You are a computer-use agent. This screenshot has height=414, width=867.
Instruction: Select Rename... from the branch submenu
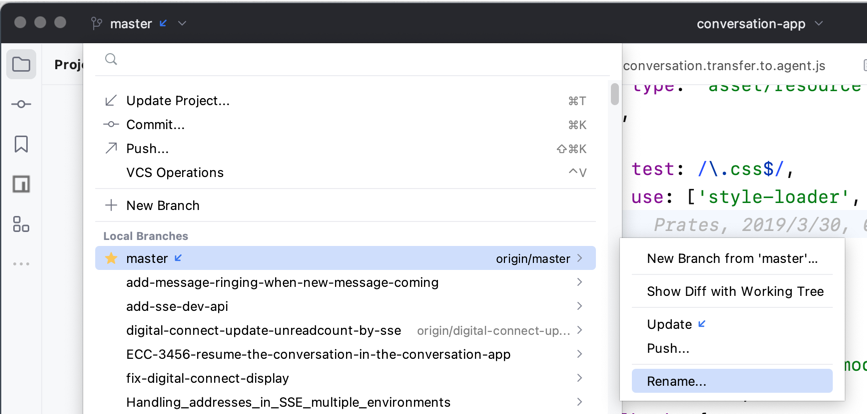(x=676, y=381)
